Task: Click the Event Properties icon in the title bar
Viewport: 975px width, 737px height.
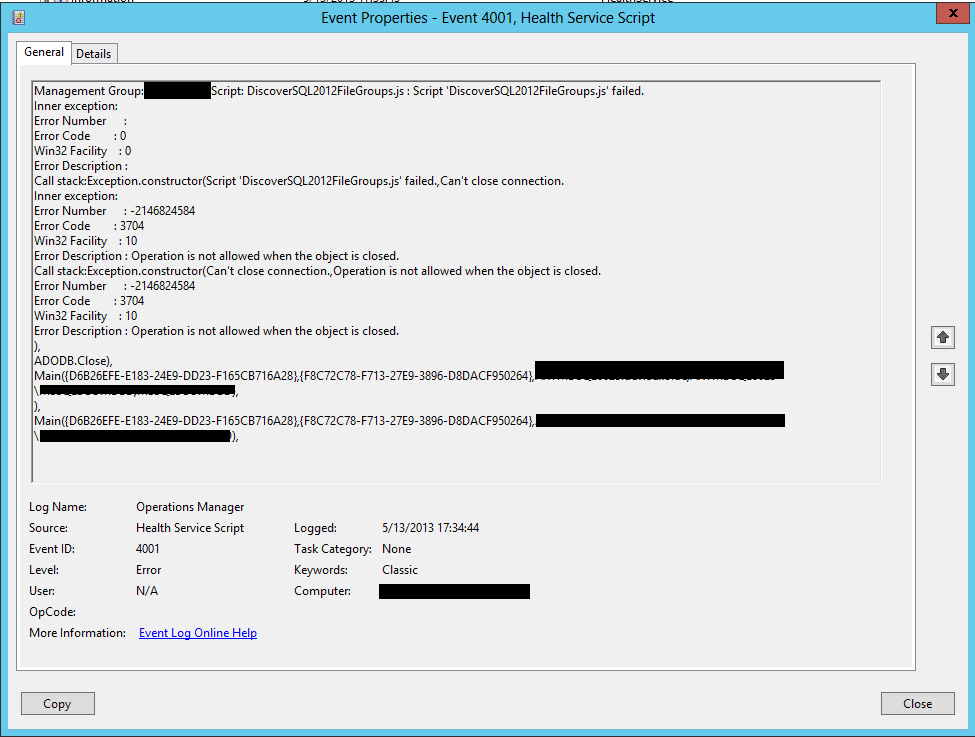Action: pos(18,17)
